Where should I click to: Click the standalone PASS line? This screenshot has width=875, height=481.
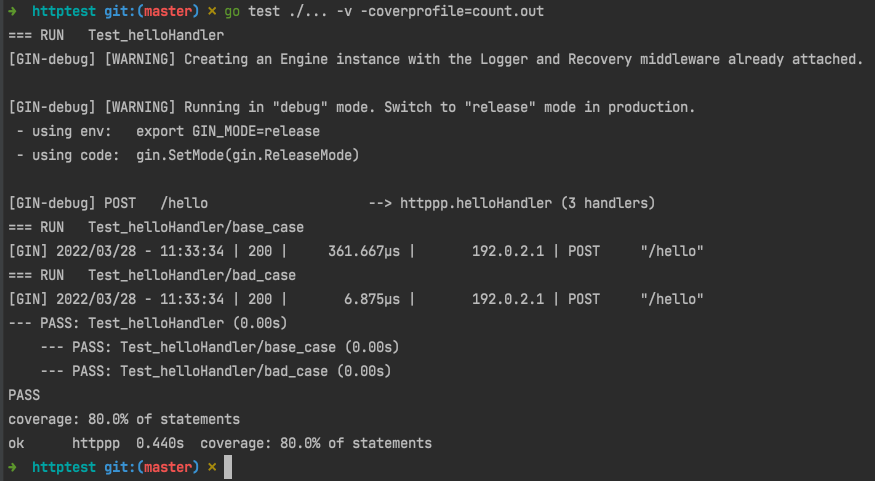[x=24, y=395]
